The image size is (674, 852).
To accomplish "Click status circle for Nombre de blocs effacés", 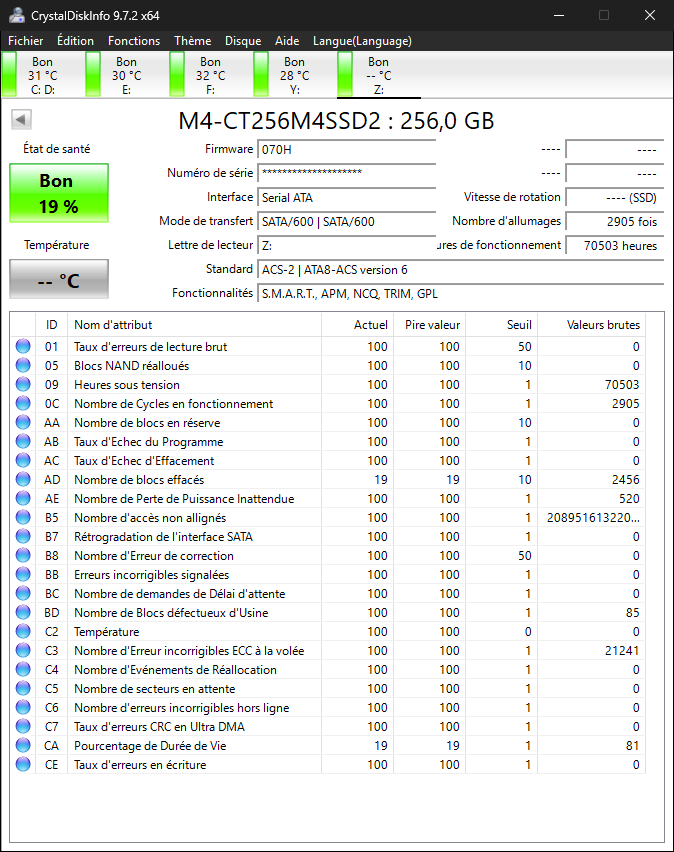I will (x=23, y=479).
